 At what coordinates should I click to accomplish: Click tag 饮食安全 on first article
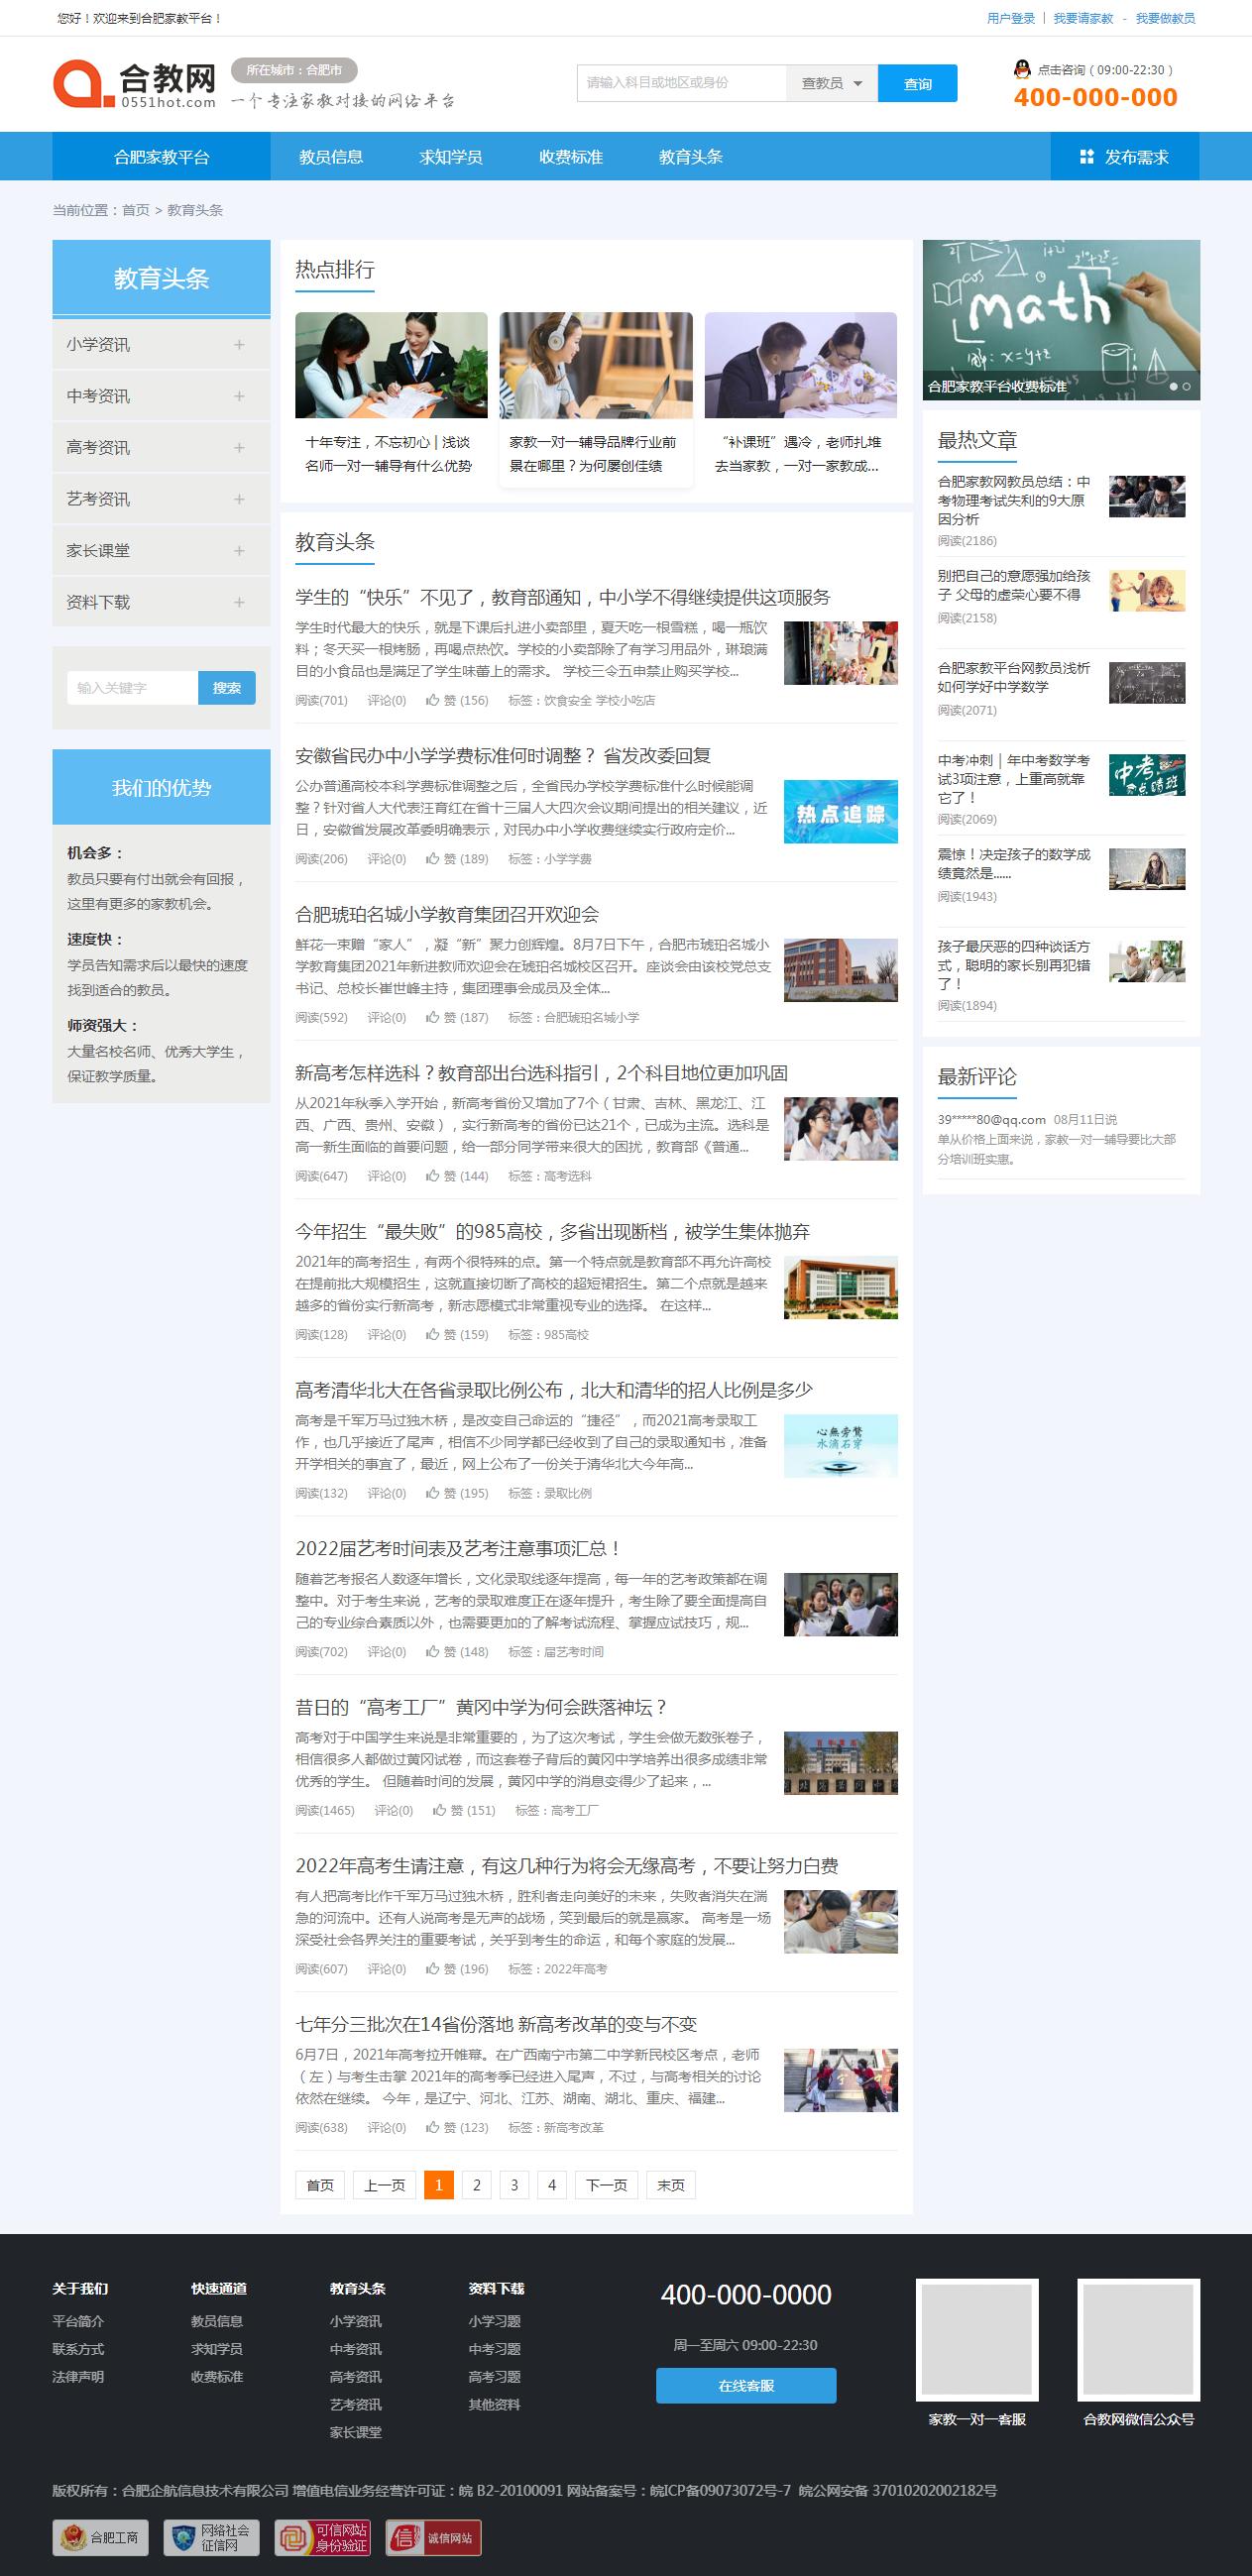[x=567, y=701]
